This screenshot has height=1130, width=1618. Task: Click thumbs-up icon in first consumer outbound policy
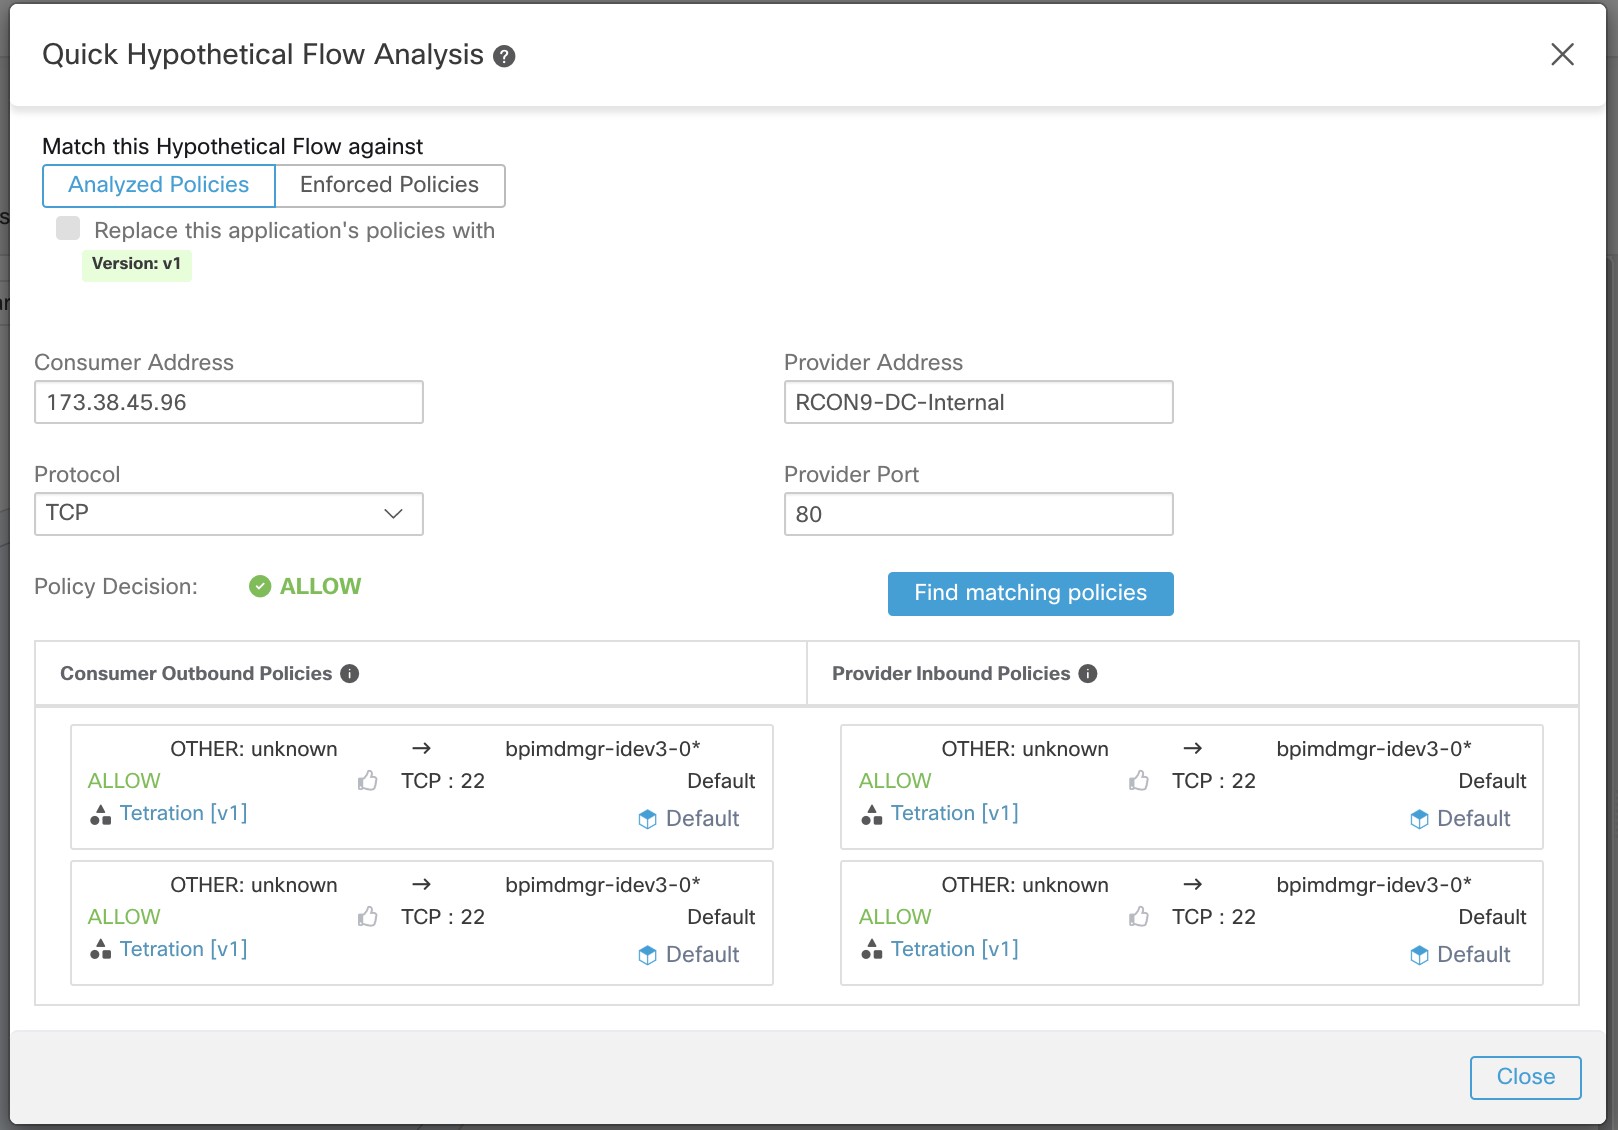pyautogui.click(x=368, y=780)
